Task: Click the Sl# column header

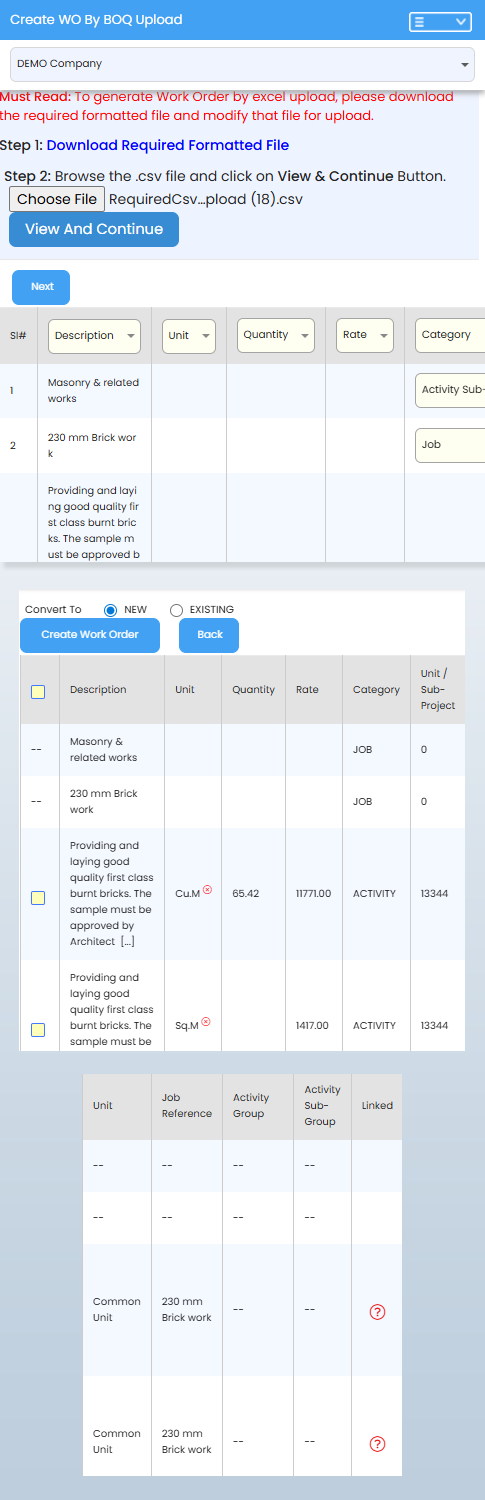Action: (19, 336)
